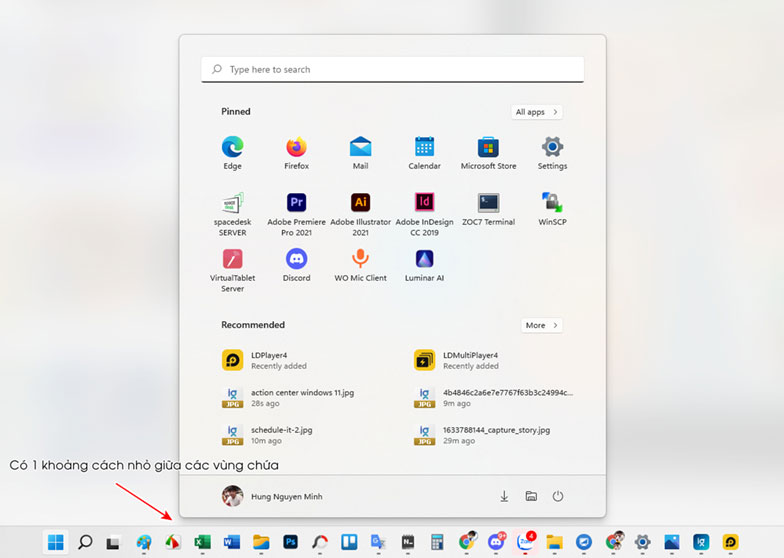The width and height of the screenshot is (784, 558).
Task: Open Paint palette icon on the taskbar
Action: [144, 542]
